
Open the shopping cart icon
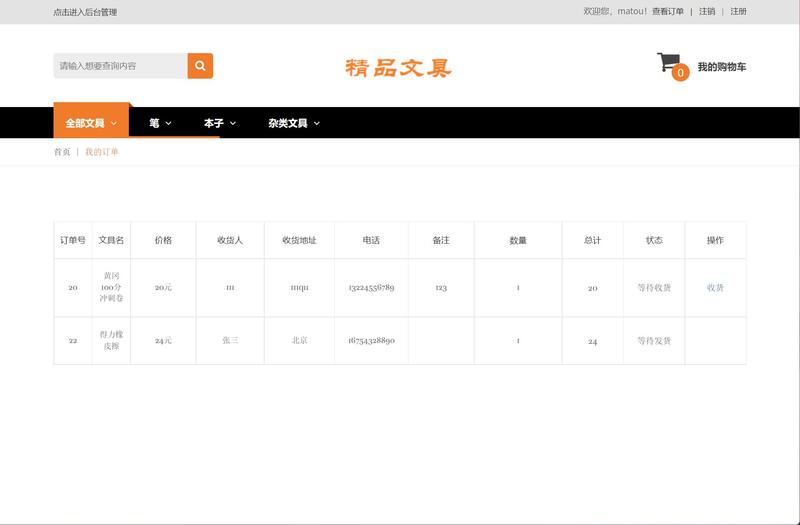(668, 62)
